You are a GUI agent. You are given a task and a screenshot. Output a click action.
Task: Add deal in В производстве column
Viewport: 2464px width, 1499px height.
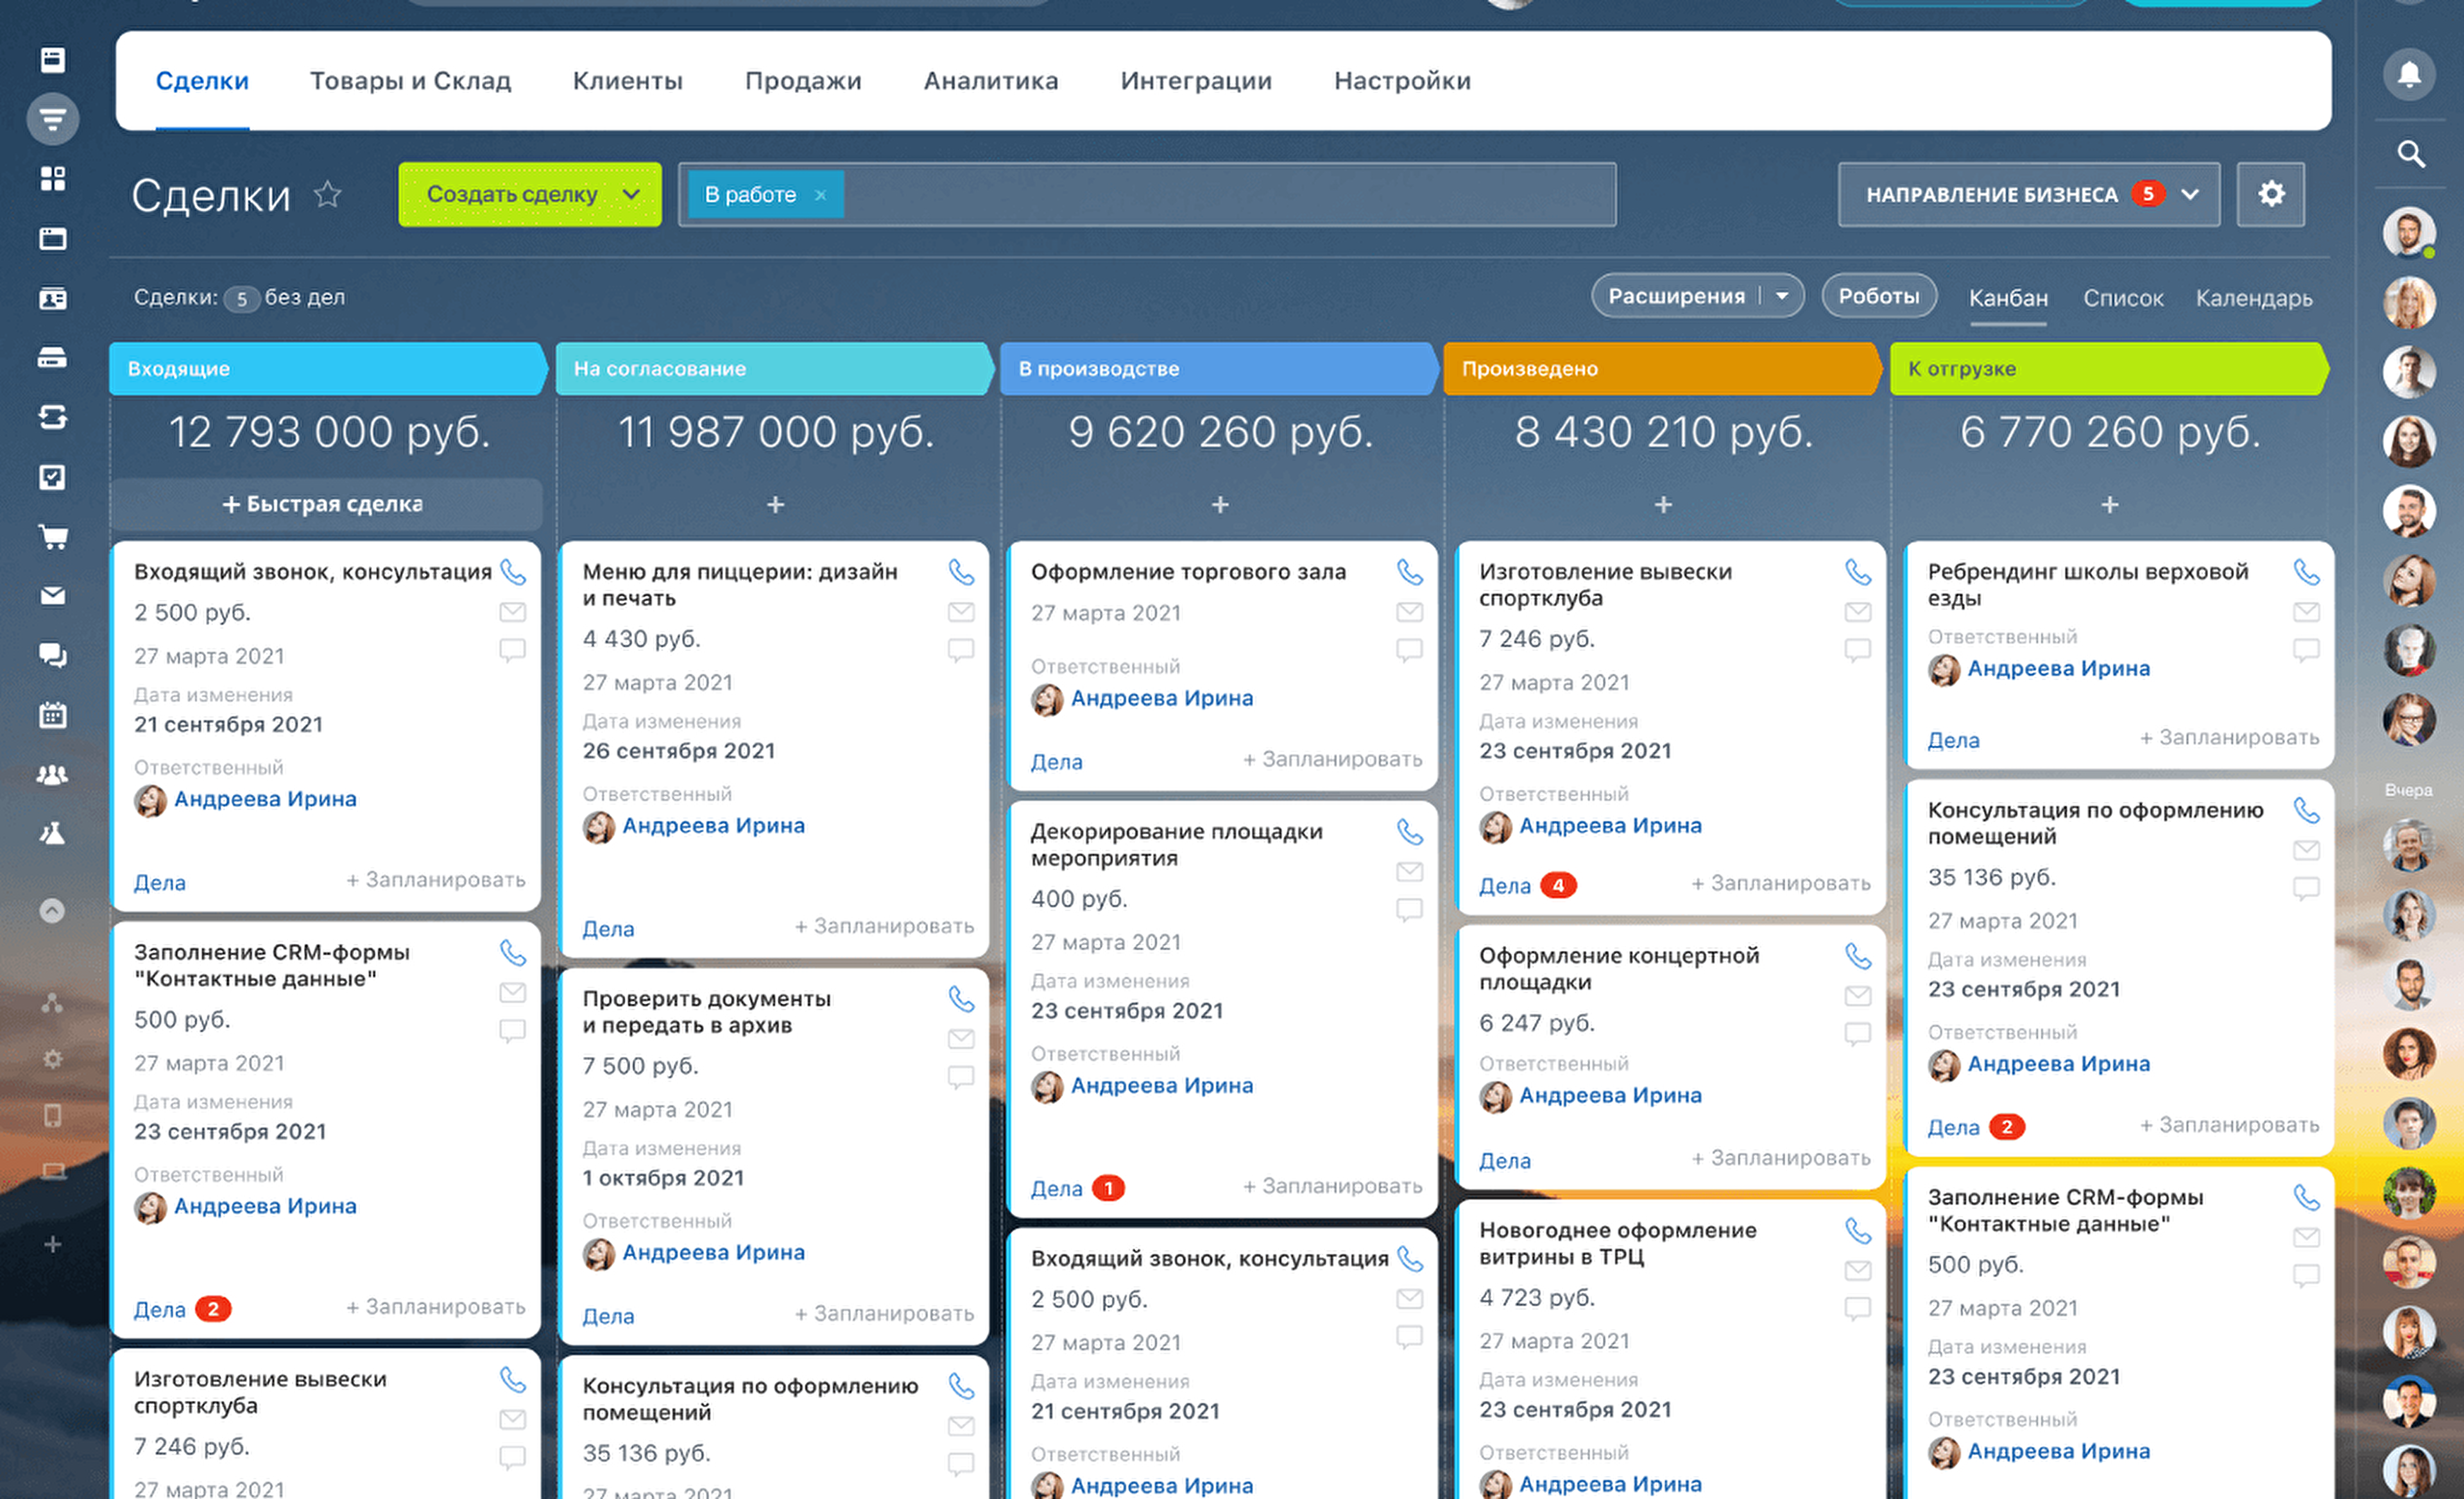tap(1220, 505)
